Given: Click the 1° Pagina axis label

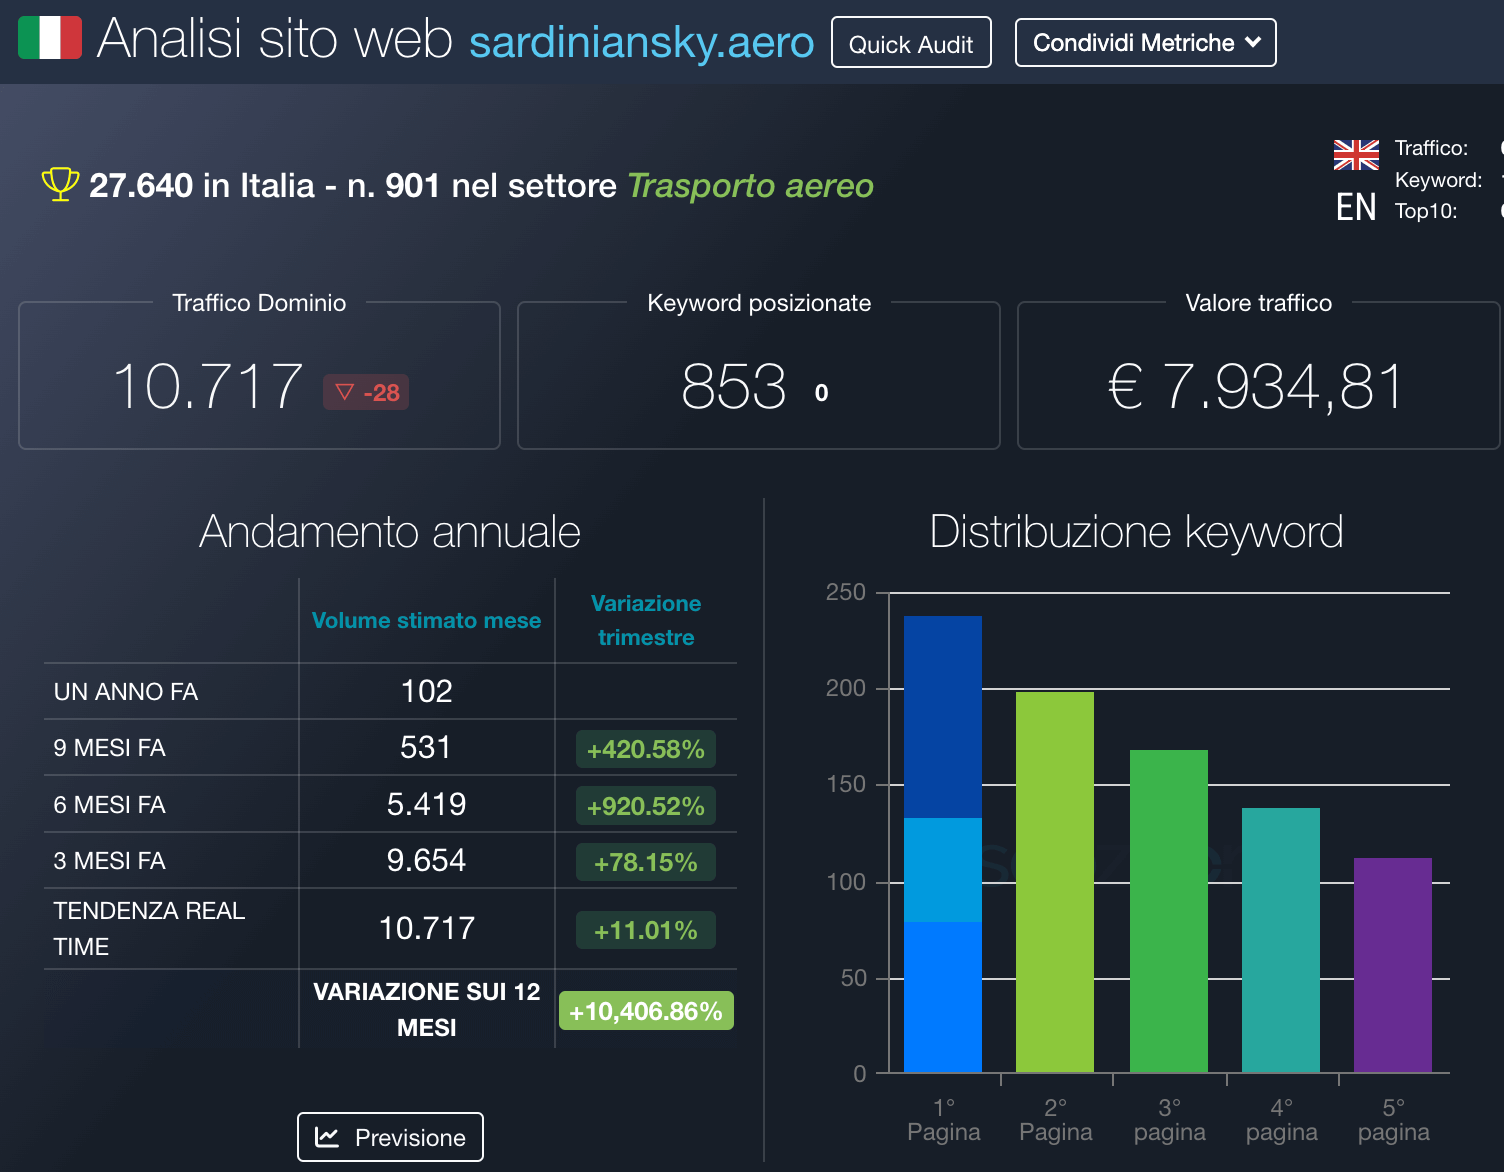Looking at the screenshot, I should (944, 1120).
